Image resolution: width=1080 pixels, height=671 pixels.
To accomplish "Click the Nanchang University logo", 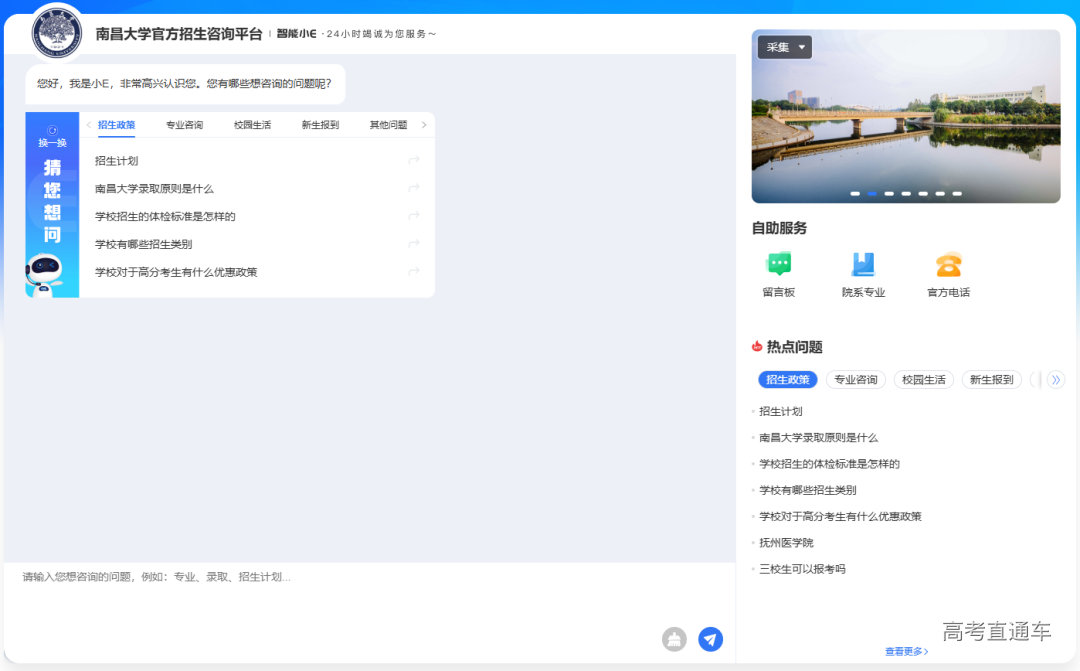I will tap(58, 32).
